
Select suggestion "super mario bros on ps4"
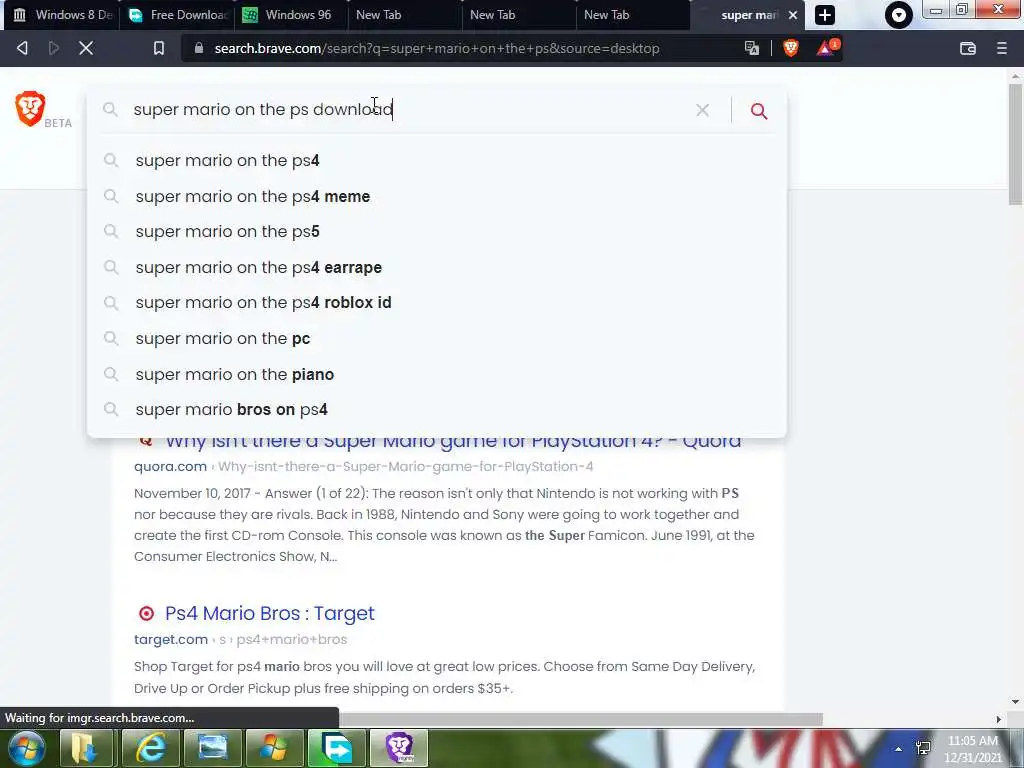point(436,410)
